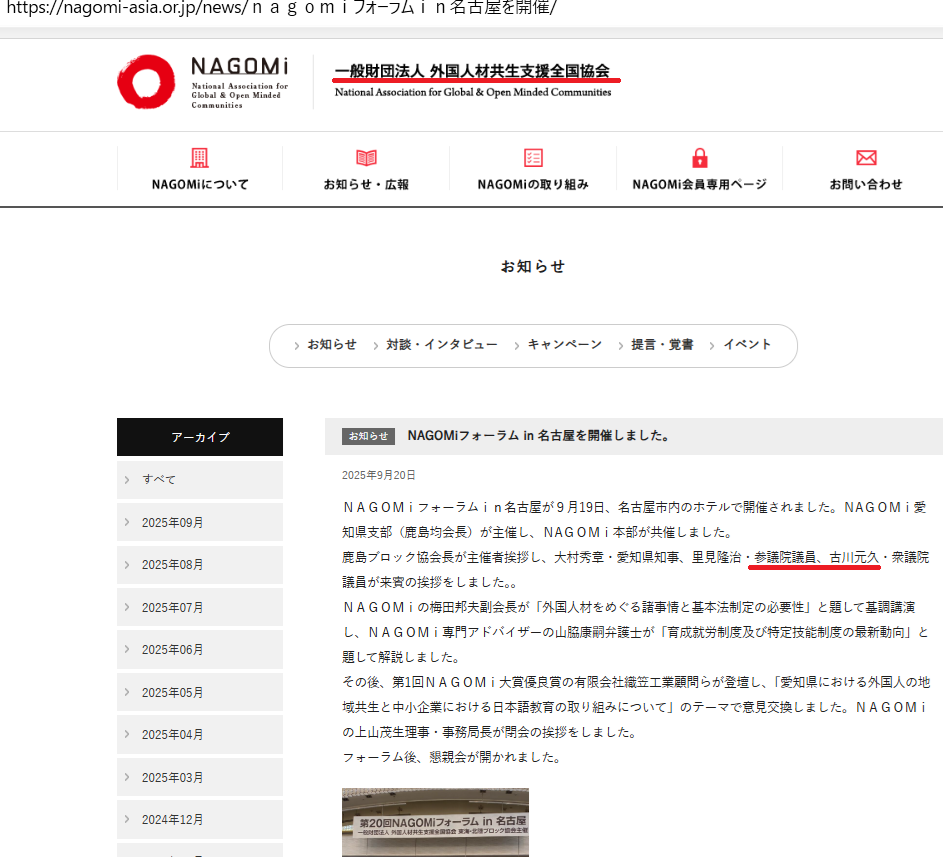Click the chevron beside 2025年09月

127,522
